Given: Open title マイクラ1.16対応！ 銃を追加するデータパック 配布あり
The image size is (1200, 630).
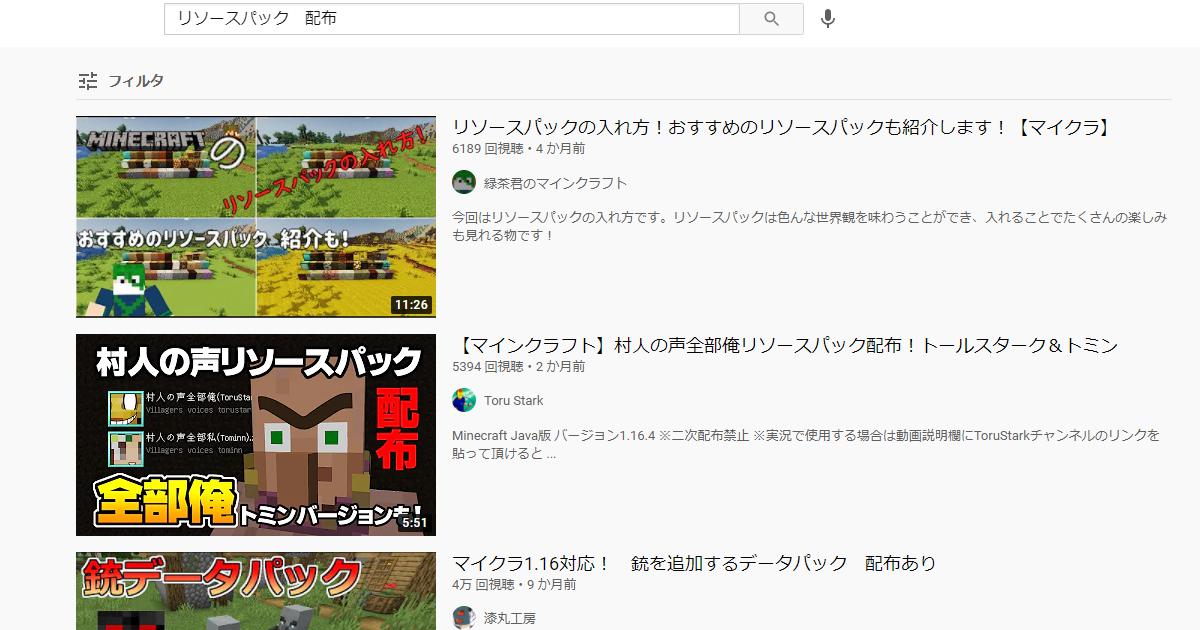Looking at the screenshot, I should (x=694, y=563).
